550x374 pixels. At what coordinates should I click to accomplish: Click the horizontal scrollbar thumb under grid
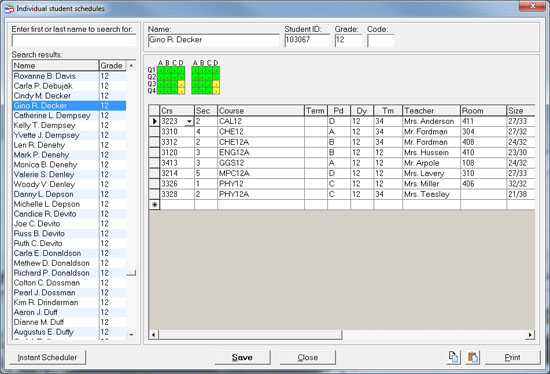click(250, 335)
